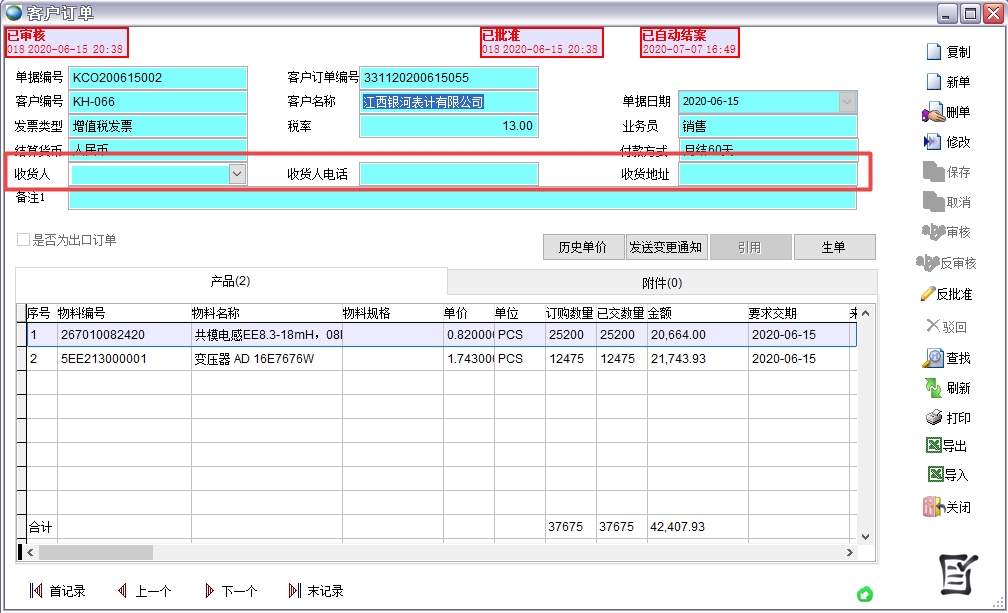1008x613 pixels.
Task: Select the 产品(2) tab
Action: (x=230, y=282)
